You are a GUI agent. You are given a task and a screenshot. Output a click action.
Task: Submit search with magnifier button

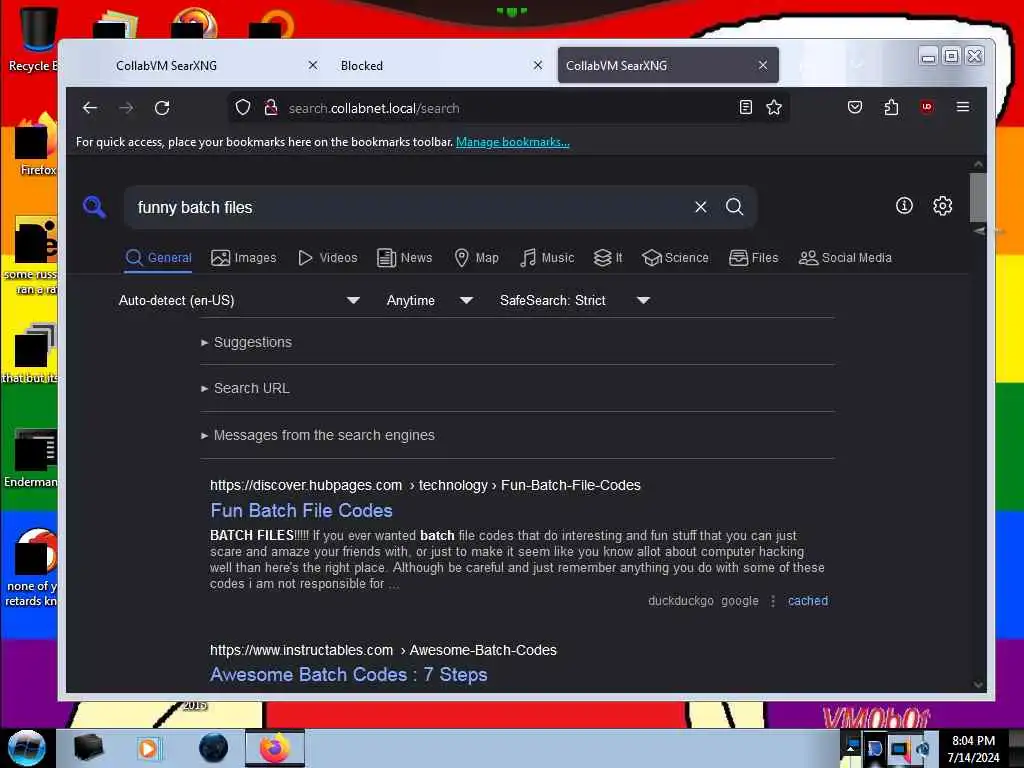(x=735, y=207)
